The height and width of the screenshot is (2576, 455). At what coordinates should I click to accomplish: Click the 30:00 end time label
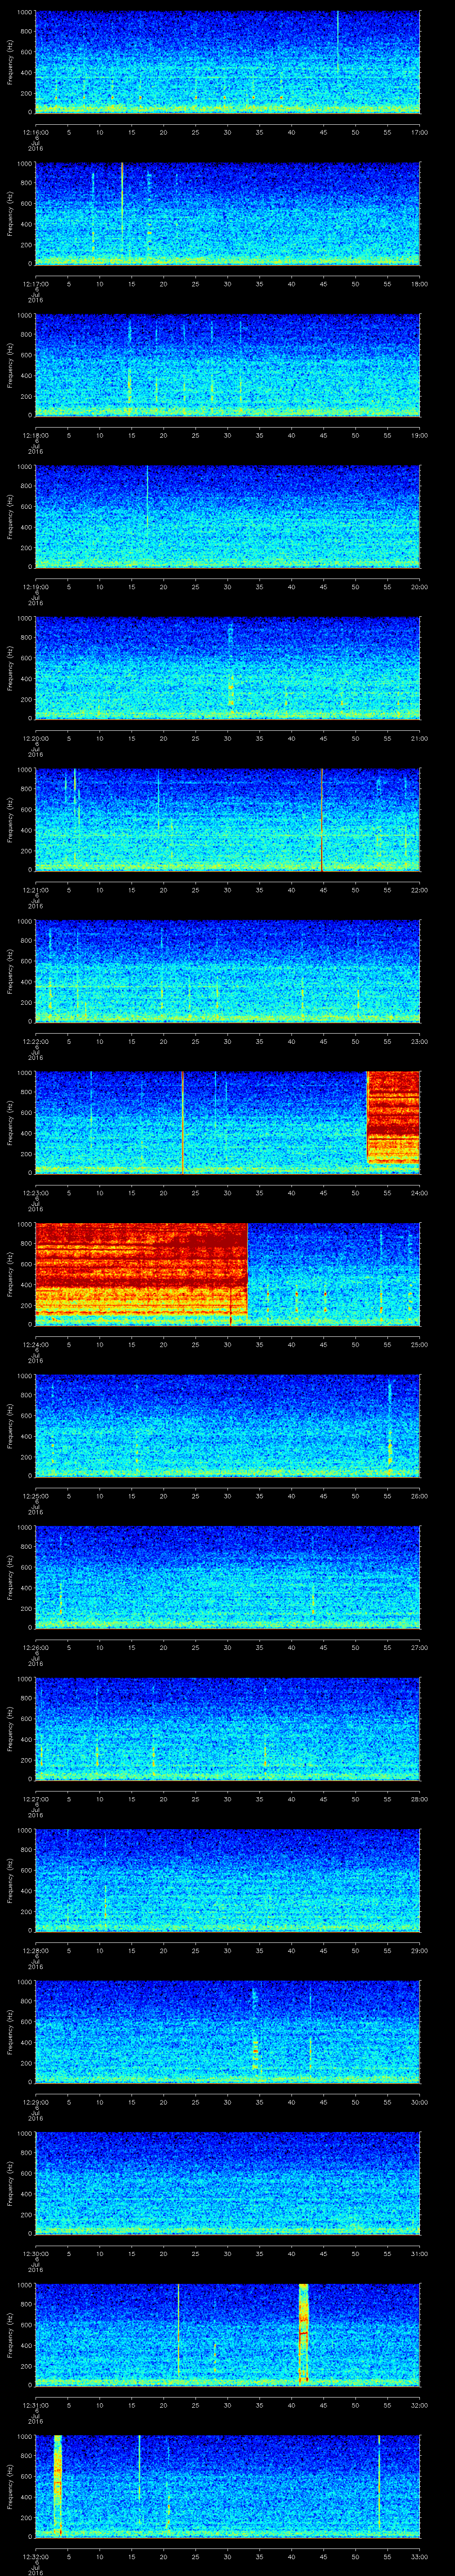tap(419, 2101)
